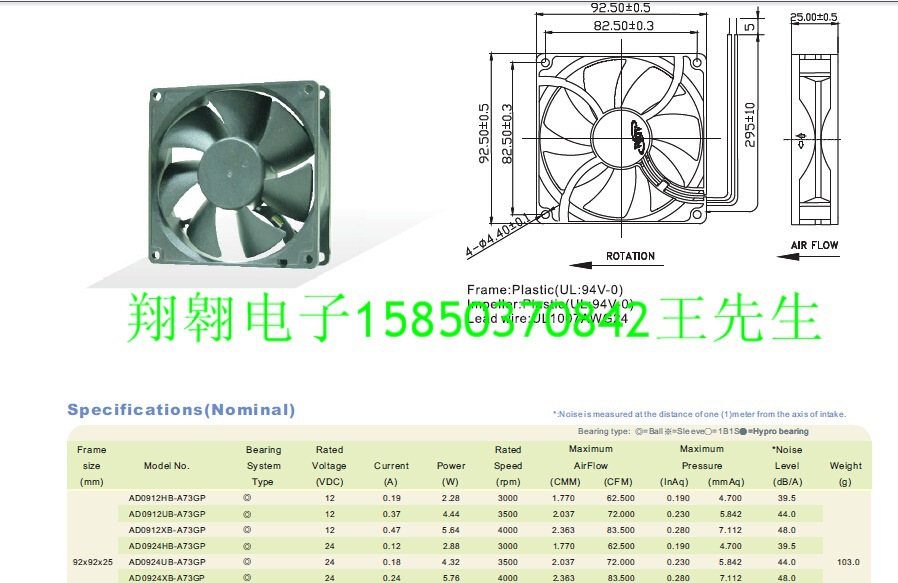Click the '25.00±0.5' thickness dimension
The width and height of the screenshot is (898, 583).
click(x=814, y=17)
